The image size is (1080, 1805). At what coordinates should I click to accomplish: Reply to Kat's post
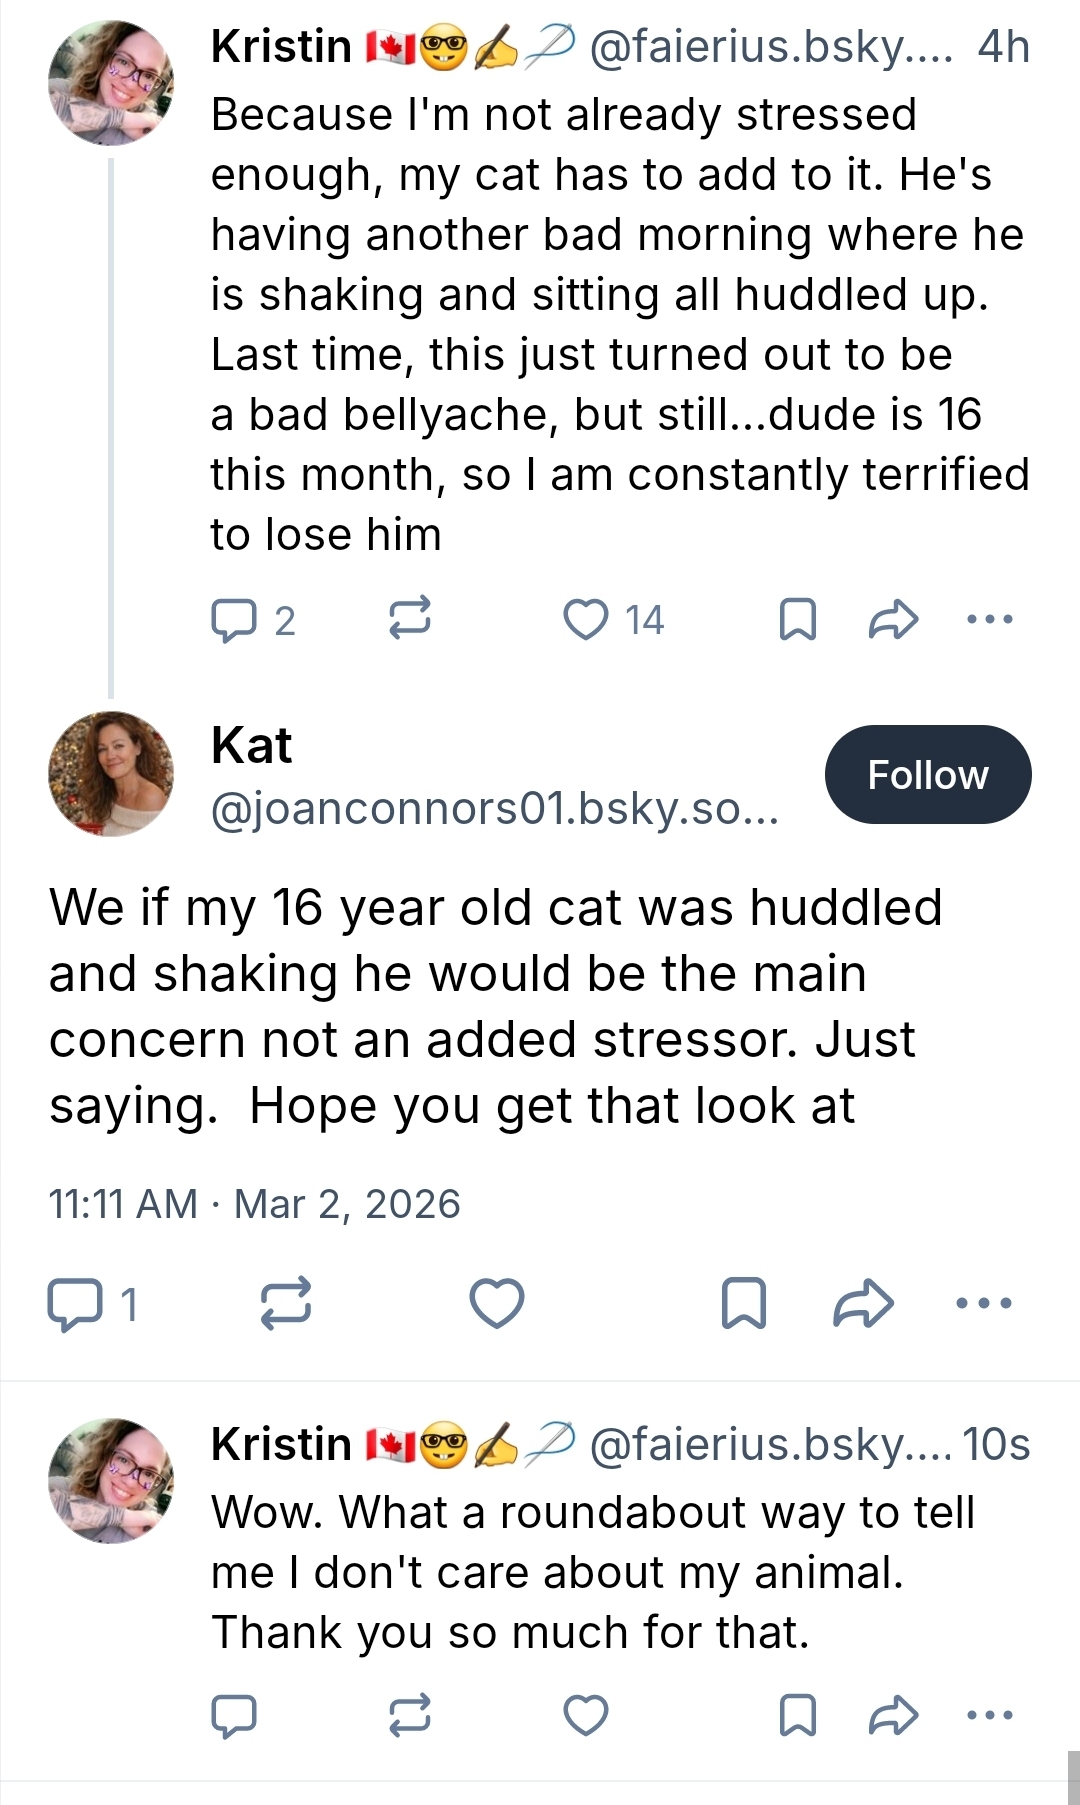[75, 1304]
